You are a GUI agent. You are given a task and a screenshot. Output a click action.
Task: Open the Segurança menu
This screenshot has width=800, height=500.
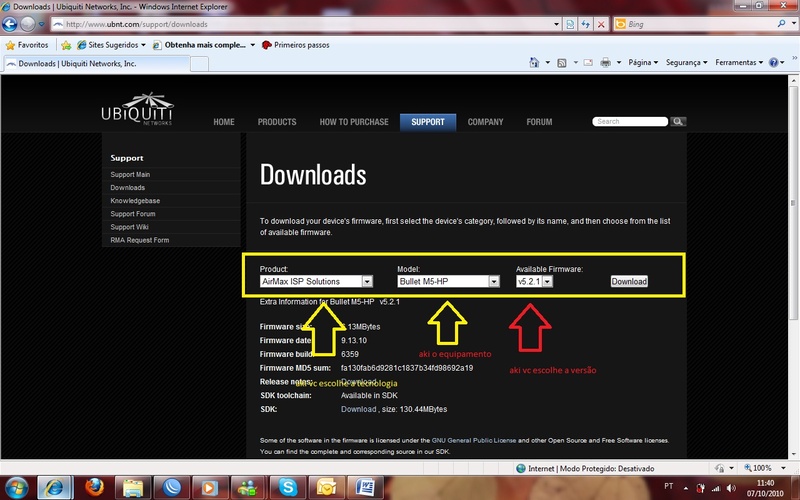point(687,62)
